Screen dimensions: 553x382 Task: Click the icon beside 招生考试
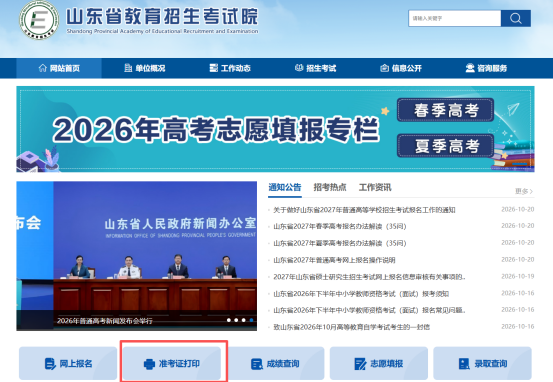point(299,68)
